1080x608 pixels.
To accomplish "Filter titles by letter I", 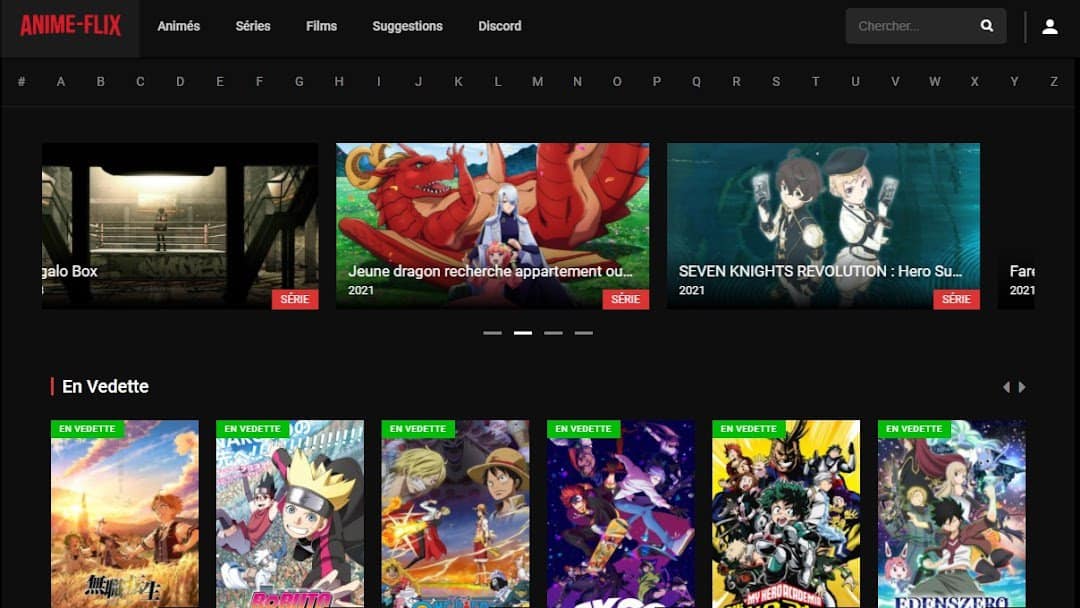I will (378, 81).
